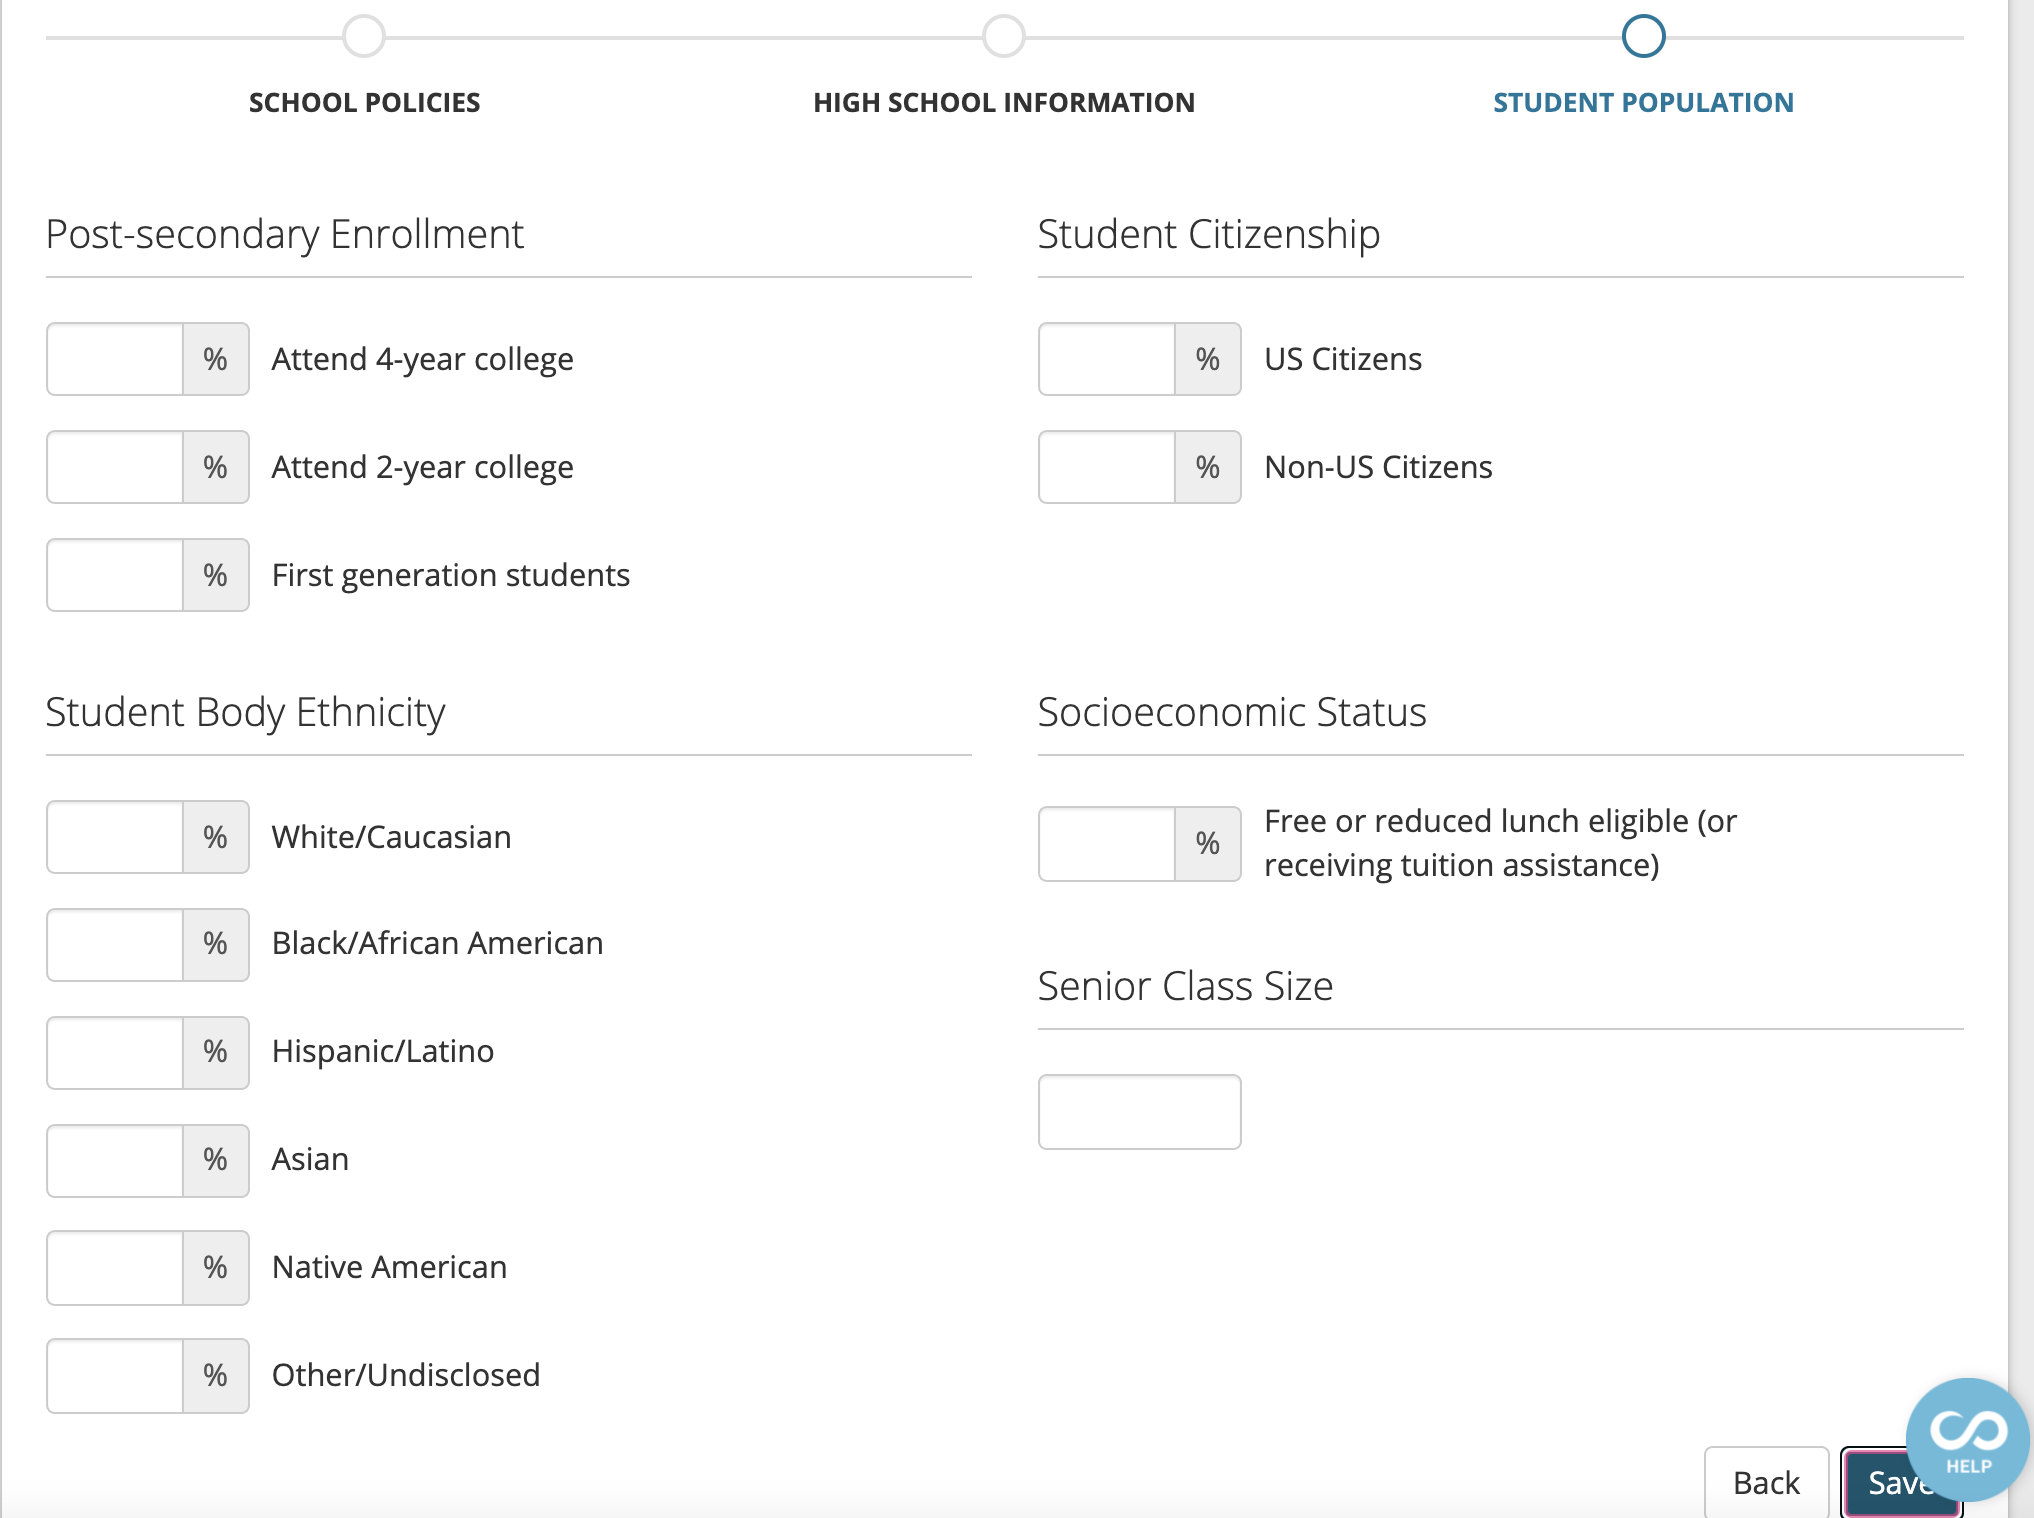
Task: Click the Other/Undisclosed label
Action: [406, 1375]
